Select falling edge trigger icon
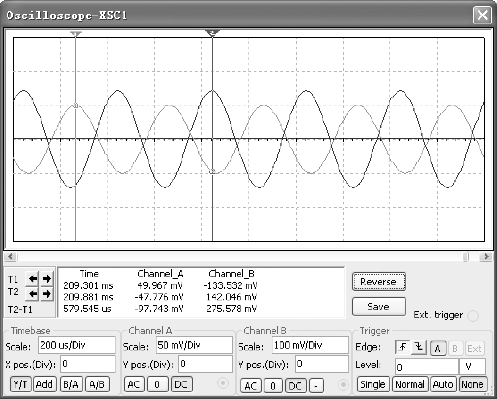This screenshot has height=399, width=497. point(419,348)
